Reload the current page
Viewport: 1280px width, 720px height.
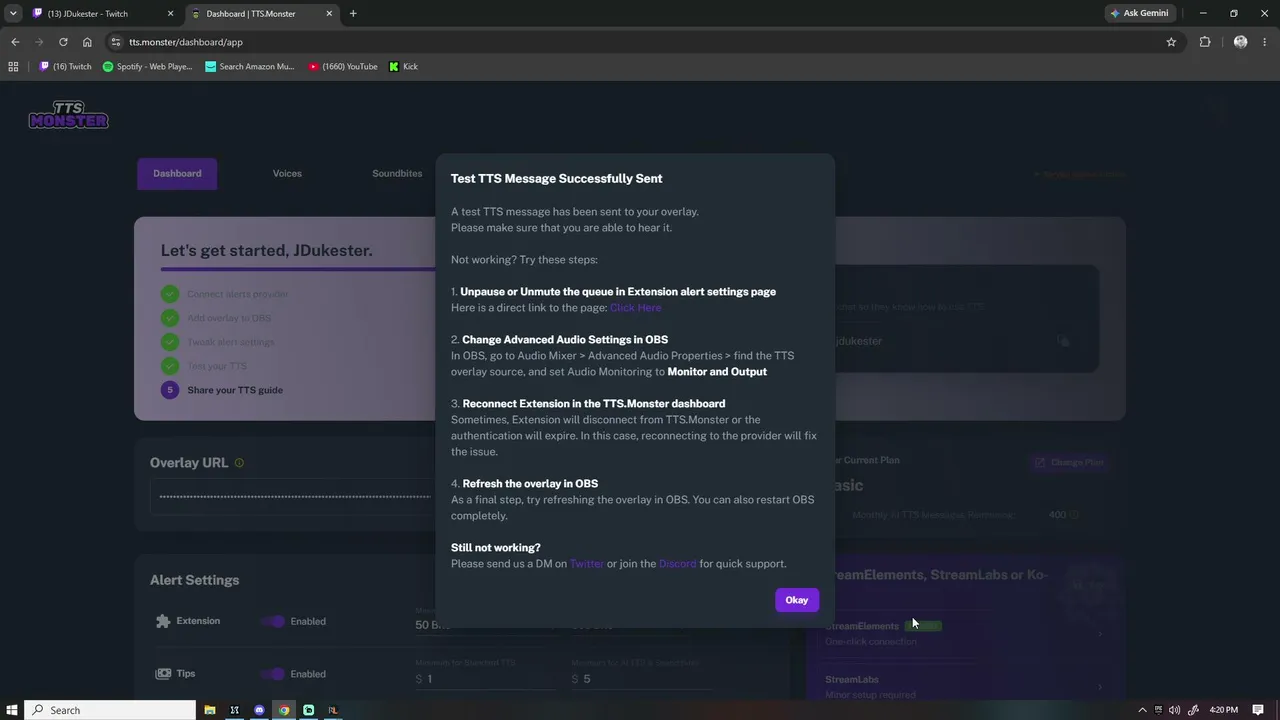tap(63, 42)
